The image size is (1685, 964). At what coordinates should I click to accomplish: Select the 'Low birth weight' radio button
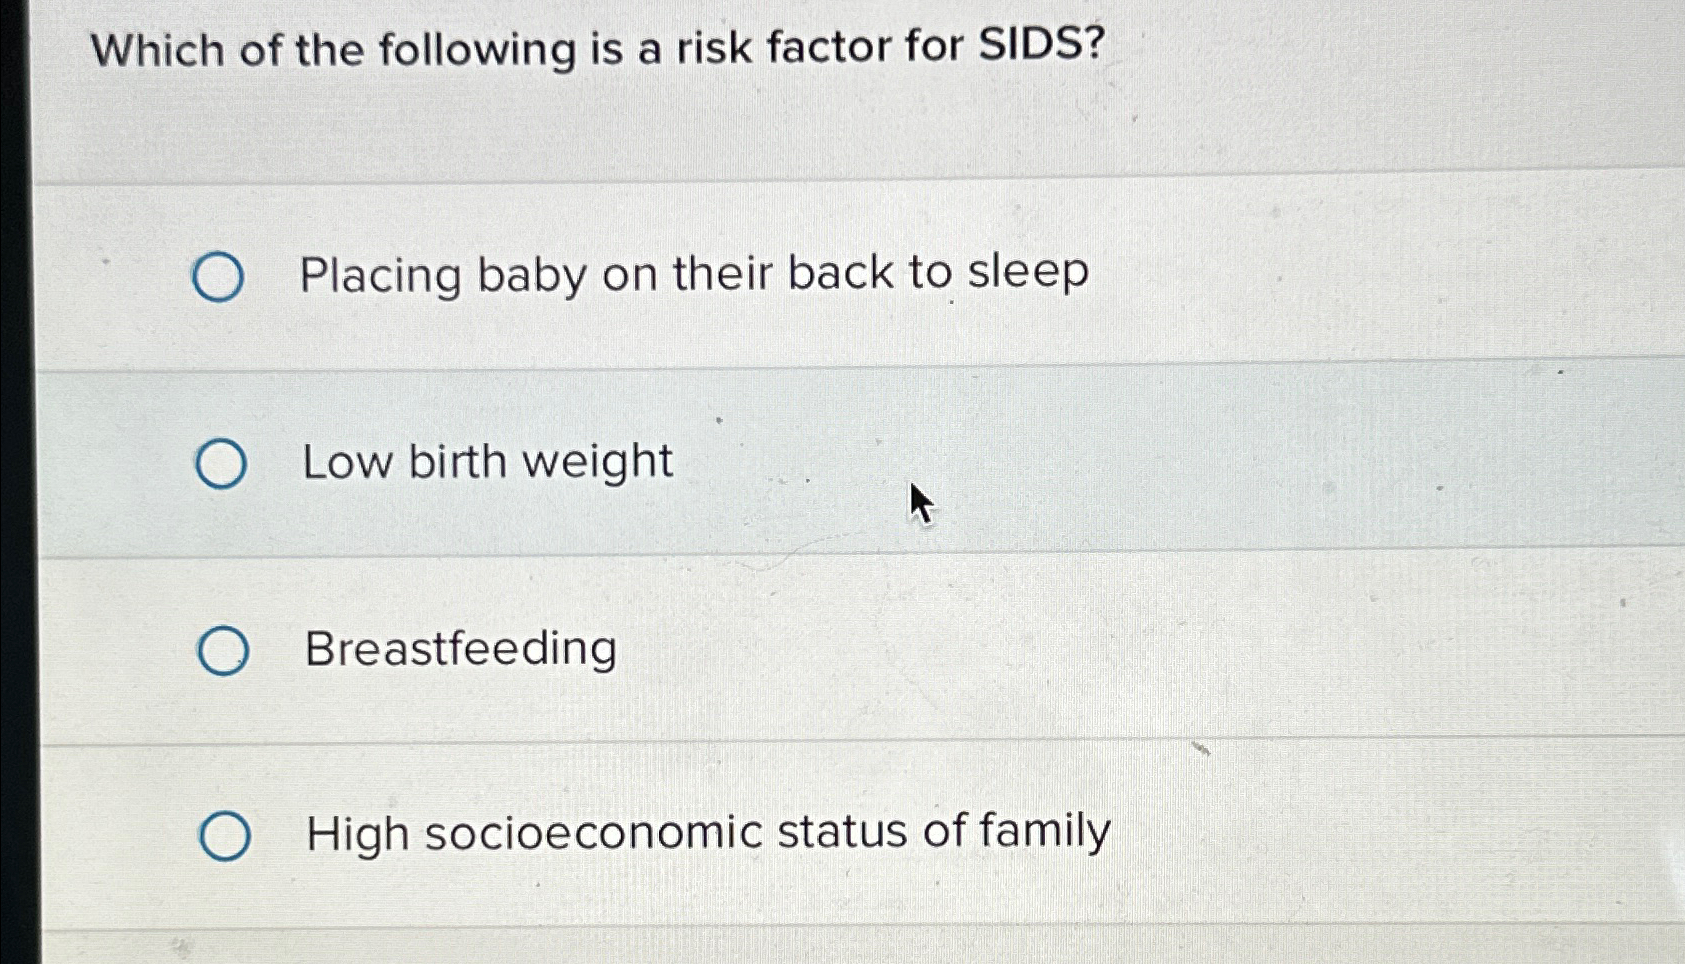[221, 463]
